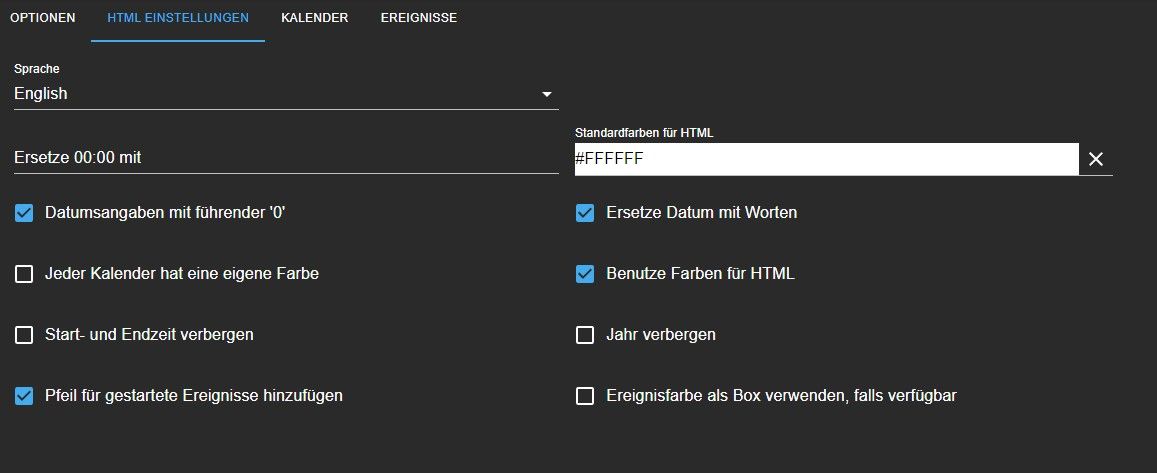The width and height of the screenshot is (1157, 473).
Task: Clear the Standardfarben für HTML color value
Action: point(1096,159)
